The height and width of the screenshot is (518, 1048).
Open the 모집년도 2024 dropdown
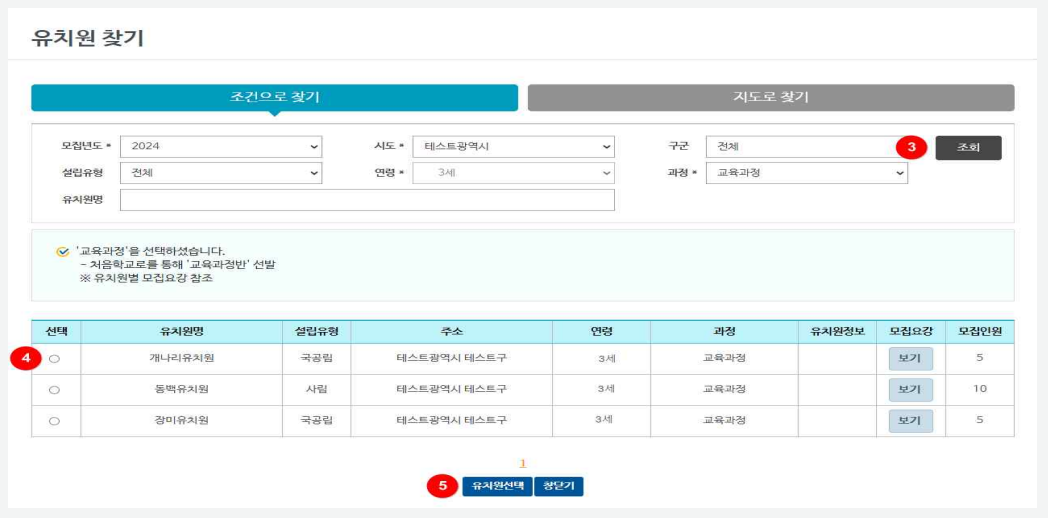pos(221,146)
